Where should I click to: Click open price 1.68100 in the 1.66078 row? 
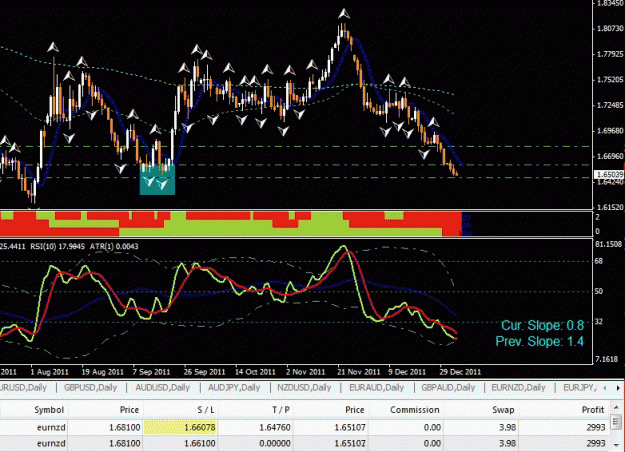coord(125,427)
